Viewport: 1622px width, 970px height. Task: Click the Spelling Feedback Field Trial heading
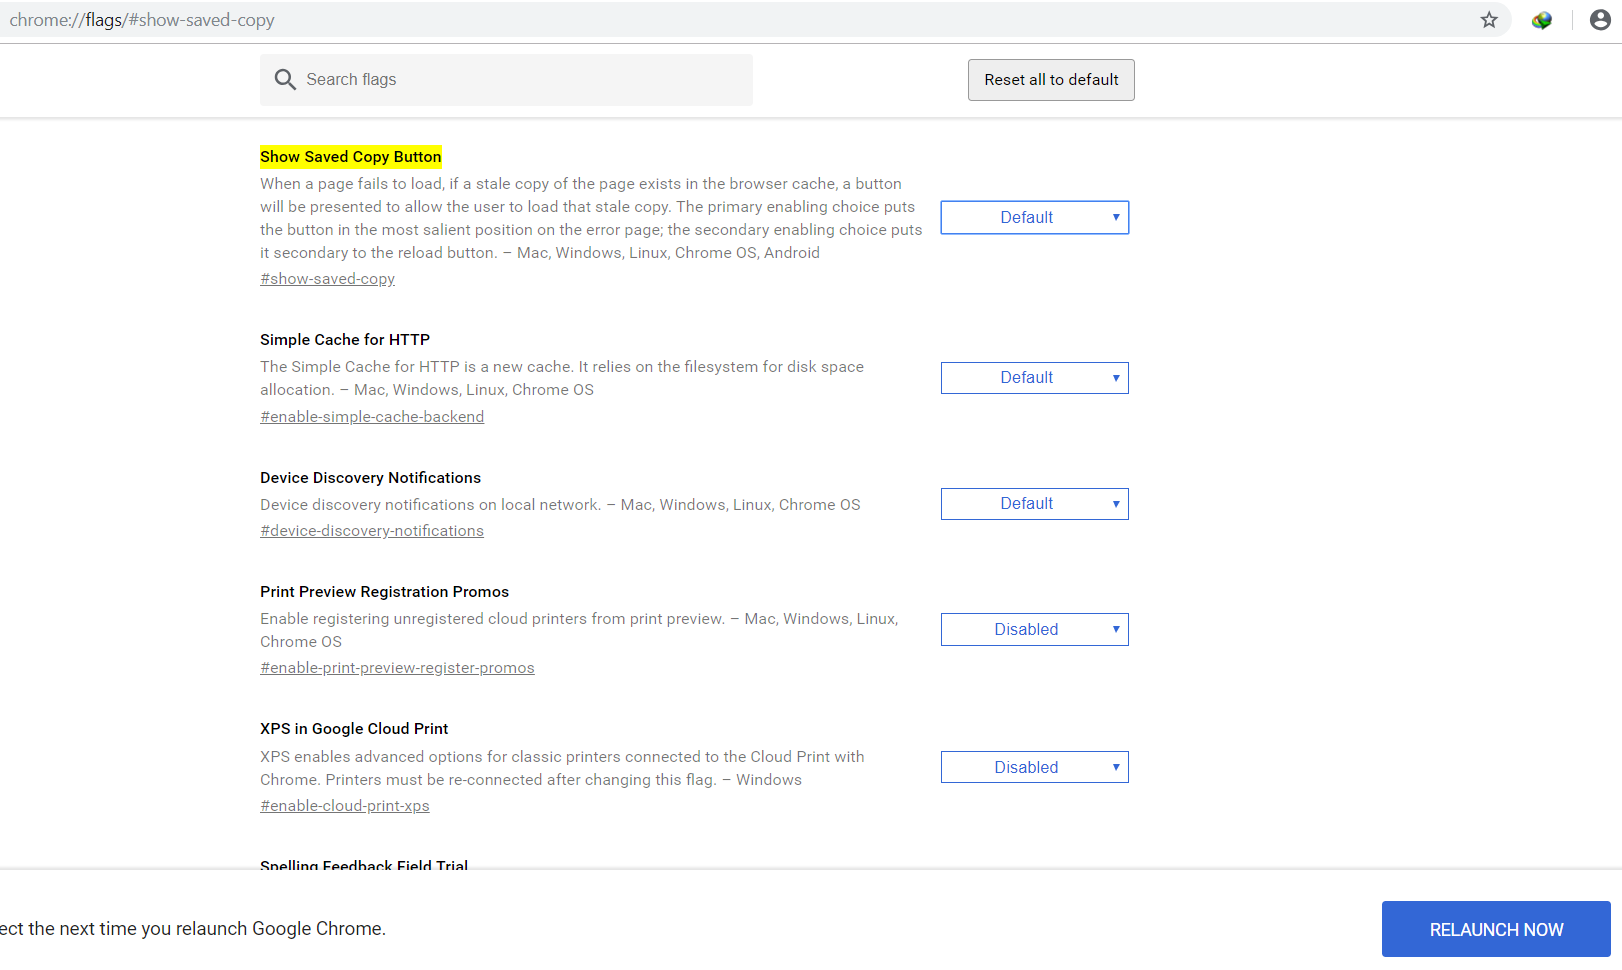364,865
